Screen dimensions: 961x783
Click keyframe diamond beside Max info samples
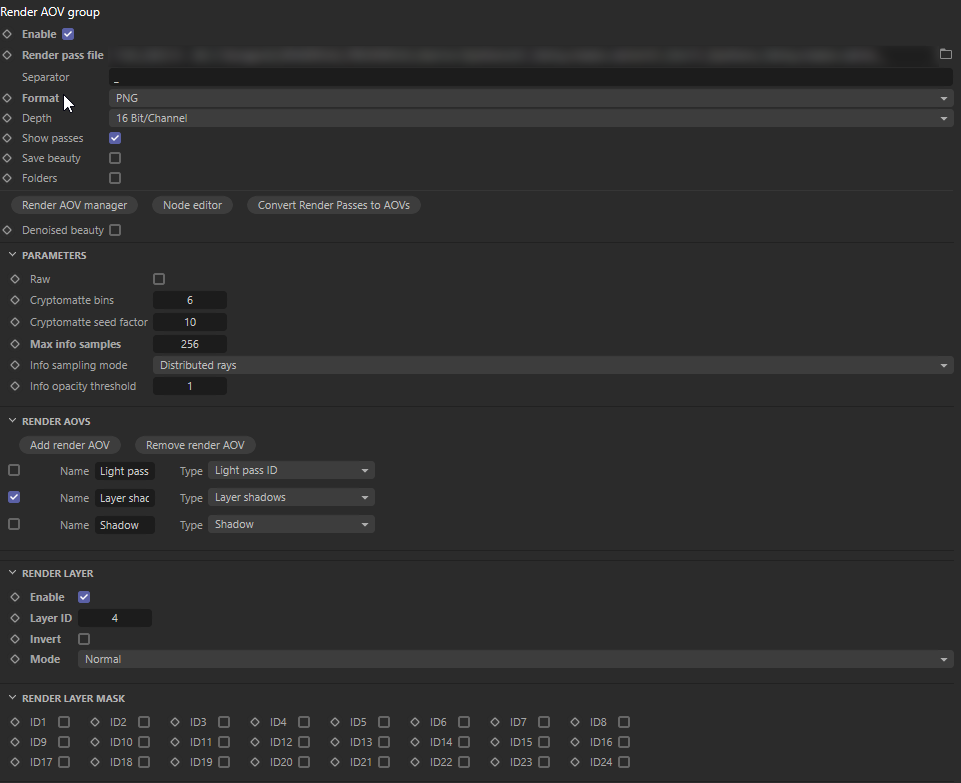click(x=15, y=344)
